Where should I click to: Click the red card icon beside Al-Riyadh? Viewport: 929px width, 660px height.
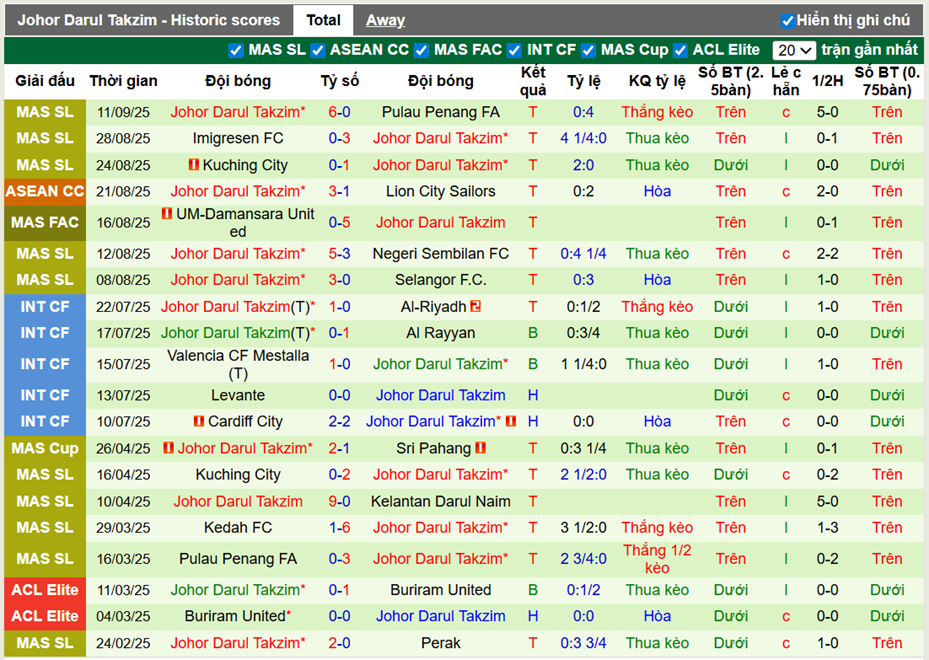(x=475, y=306)
